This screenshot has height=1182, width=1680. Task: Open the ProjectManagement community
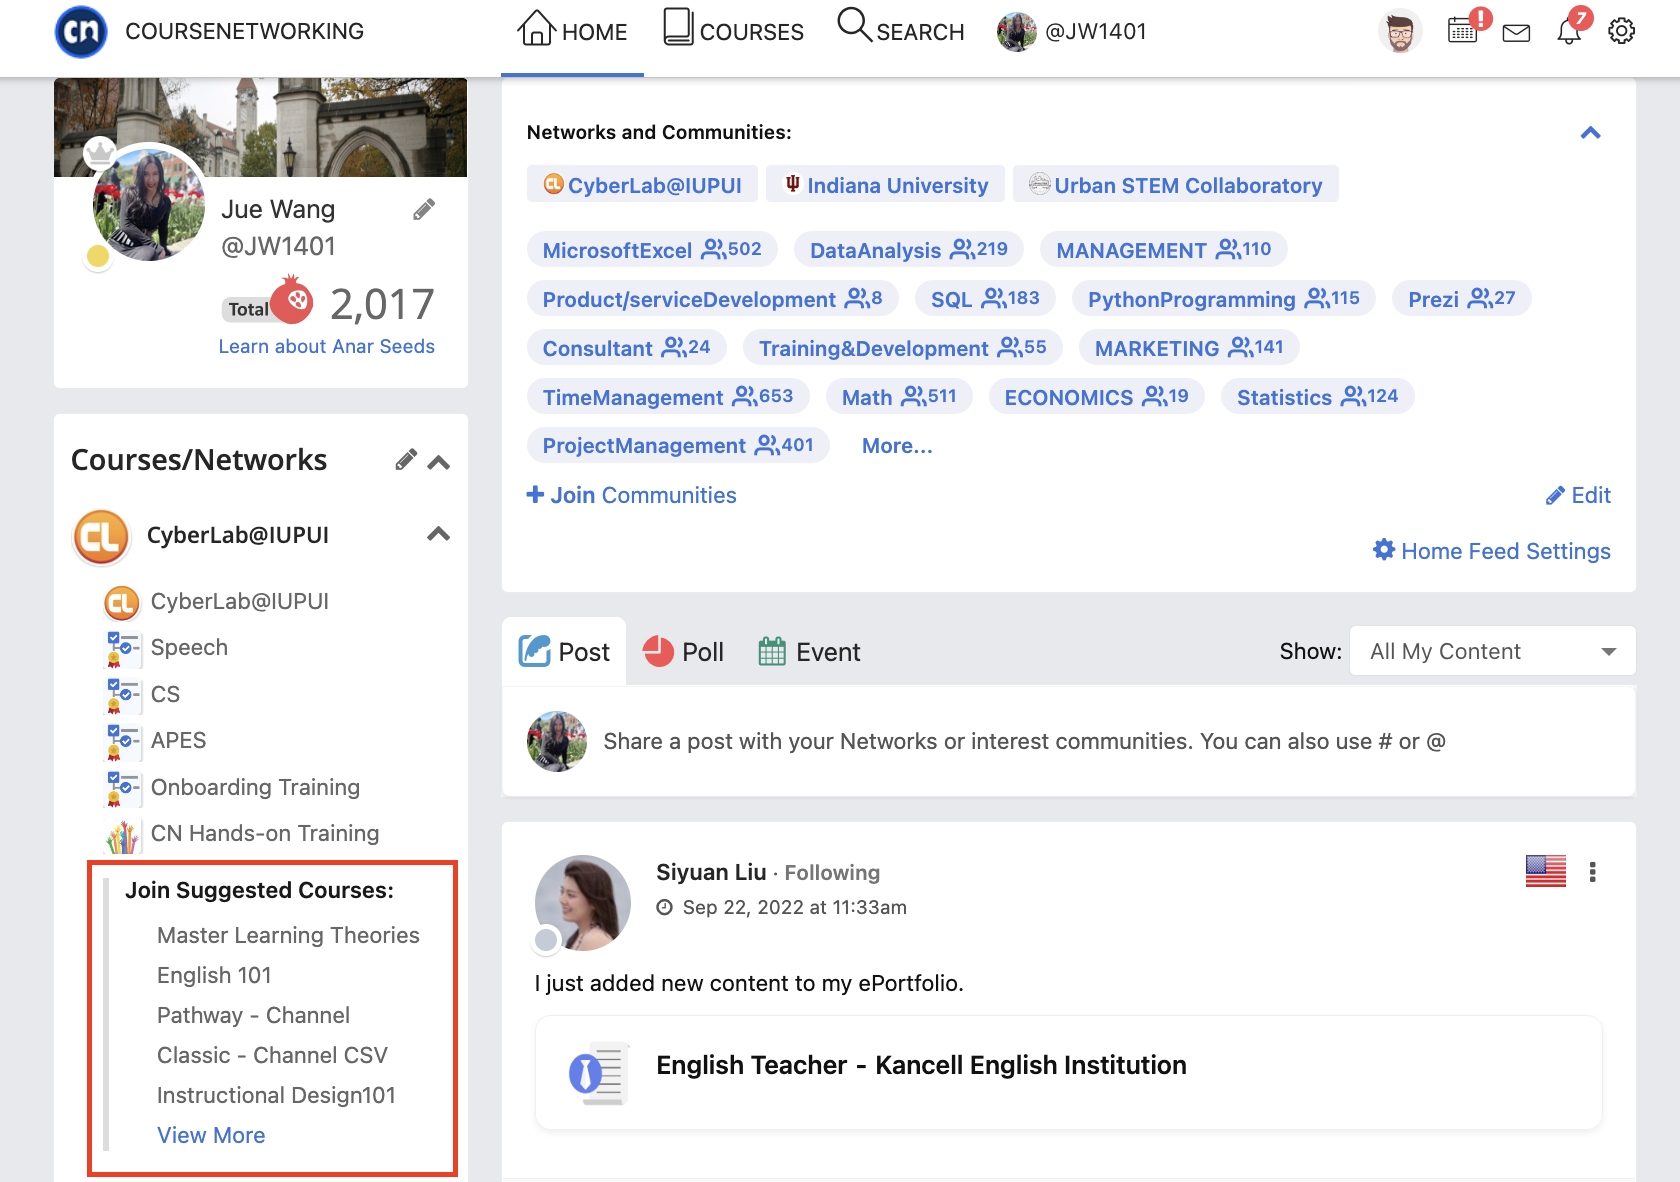(x=678, y=445)
